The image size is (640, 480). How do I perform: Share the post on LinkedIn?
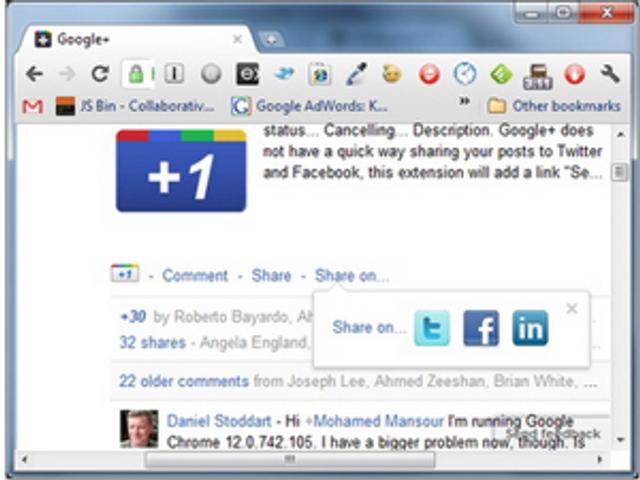(530, 328)
